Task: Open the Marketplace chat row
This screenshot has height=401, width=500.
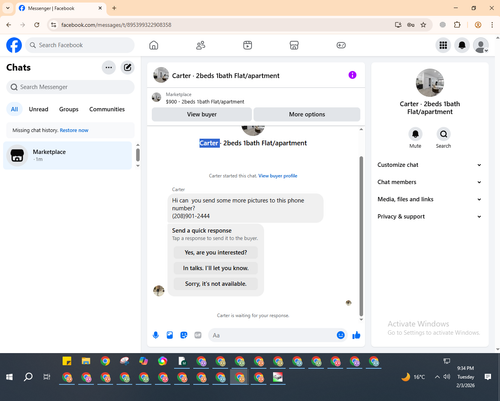Action: pyautogui.click(x=68, y=155)
